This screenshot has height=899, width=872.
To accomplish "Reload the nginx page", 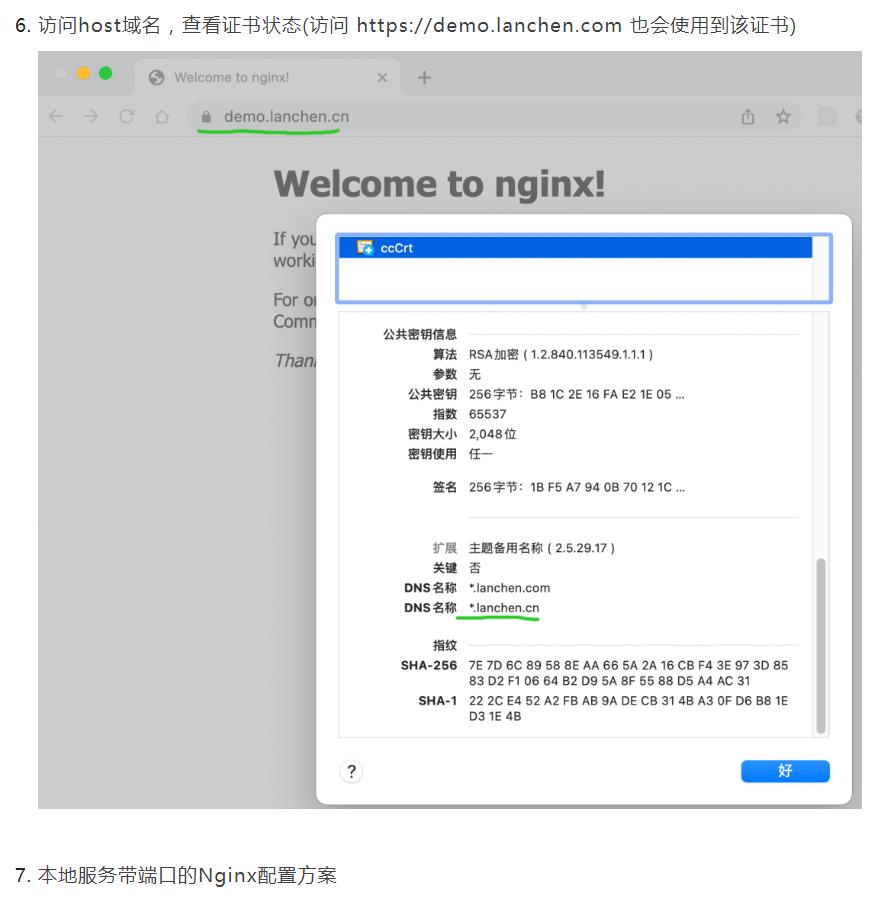I will pos(127,117).
